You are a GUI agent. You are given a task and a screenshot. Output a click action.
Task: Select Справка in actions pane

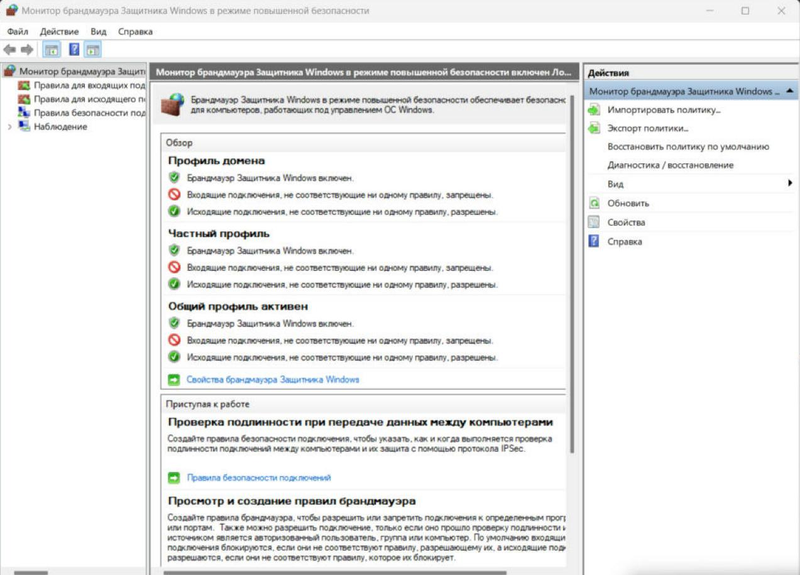coord(624,241)
